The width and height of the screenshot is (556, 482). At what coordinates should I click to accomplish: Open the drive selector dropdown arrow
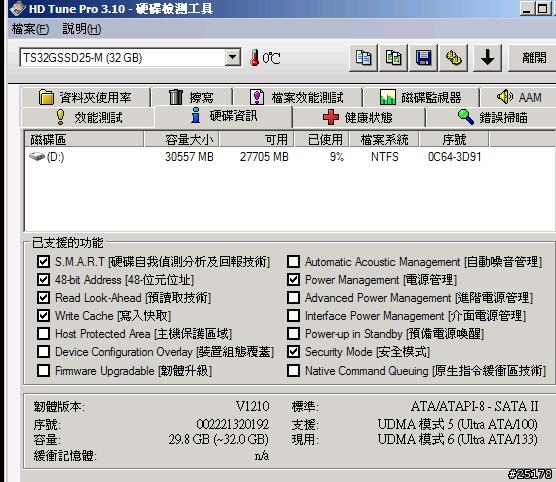[233, 57]
